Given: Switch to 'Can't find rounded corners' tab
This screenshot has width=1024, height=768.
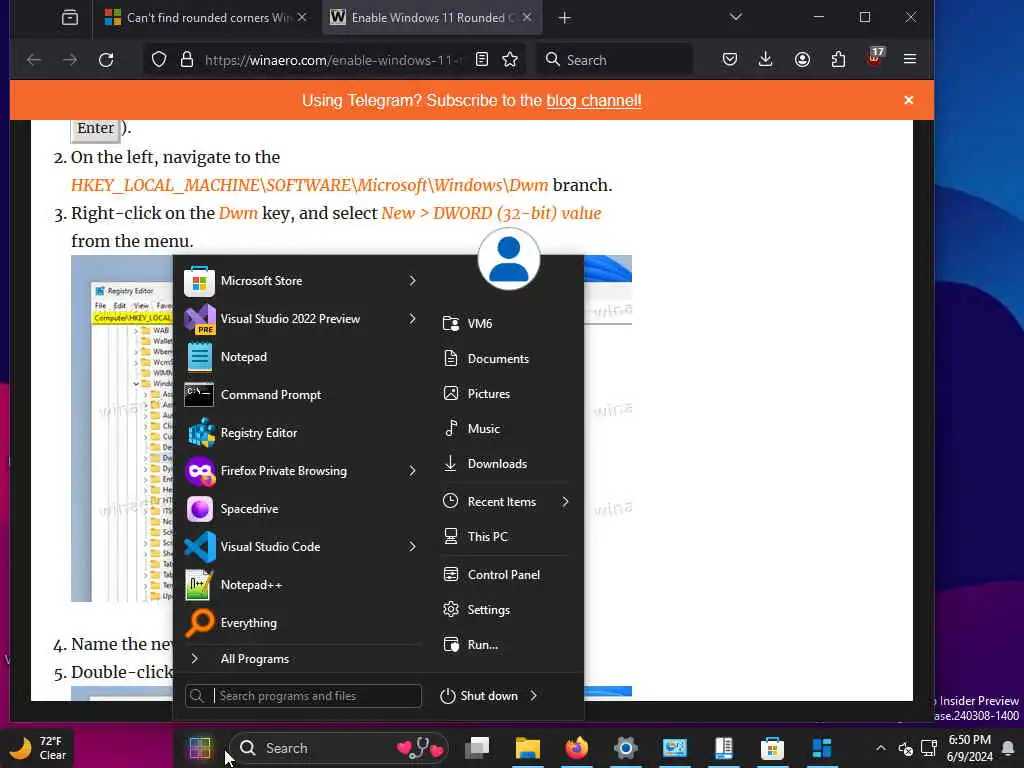Looking at the screenshot, I should click(x=206, y=18).
